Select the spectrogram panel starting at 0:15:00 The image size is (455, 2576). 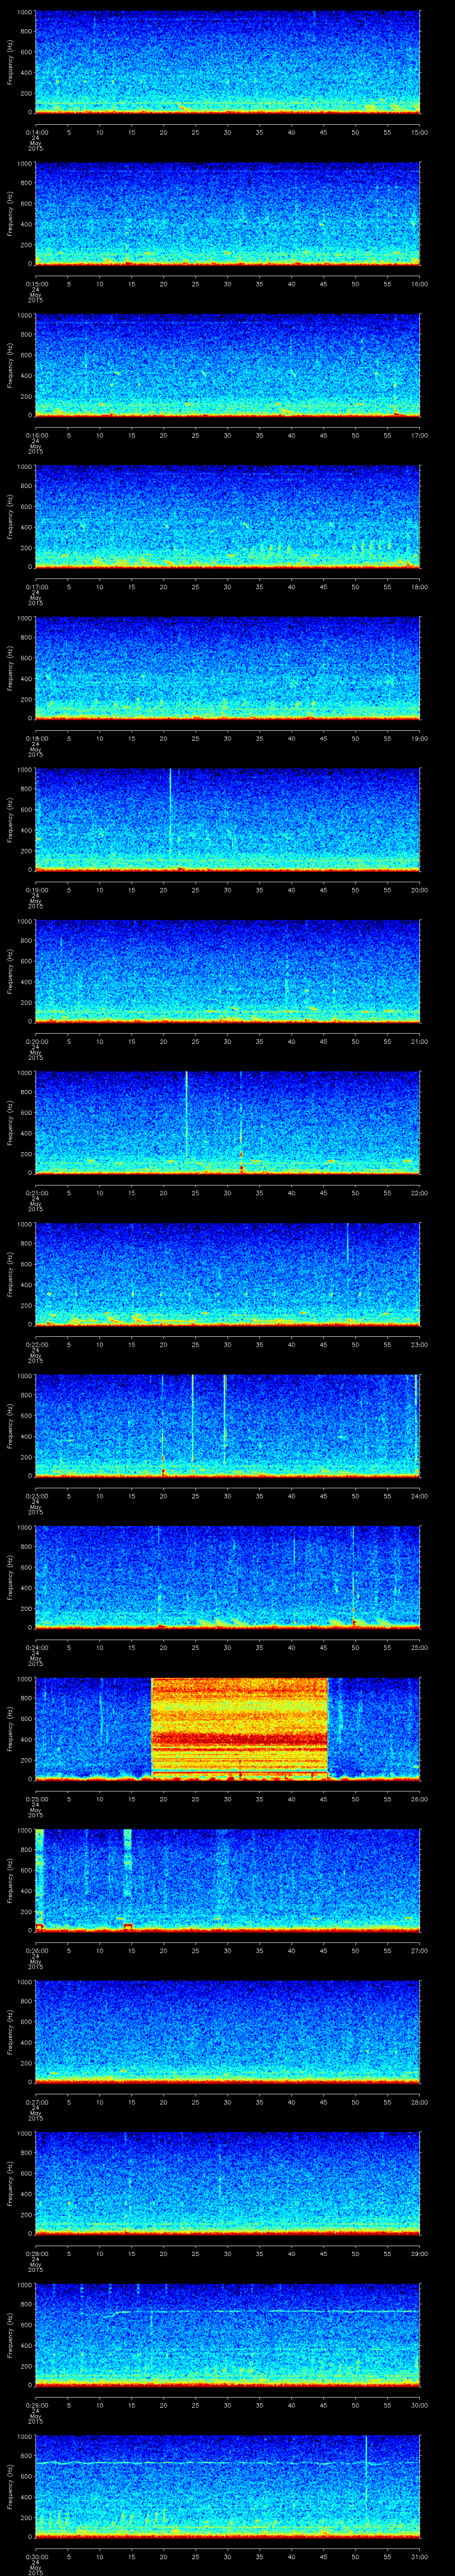point(227,214)
